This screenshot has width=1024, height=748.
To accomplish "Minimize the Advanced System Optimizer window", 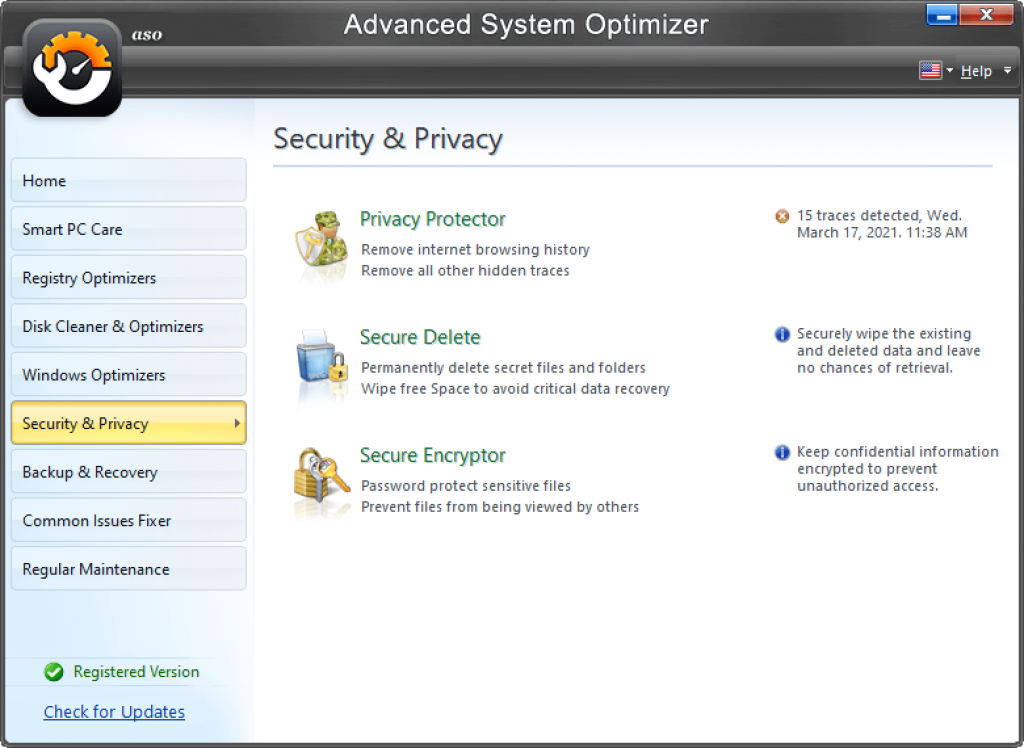I will (942, 14).
